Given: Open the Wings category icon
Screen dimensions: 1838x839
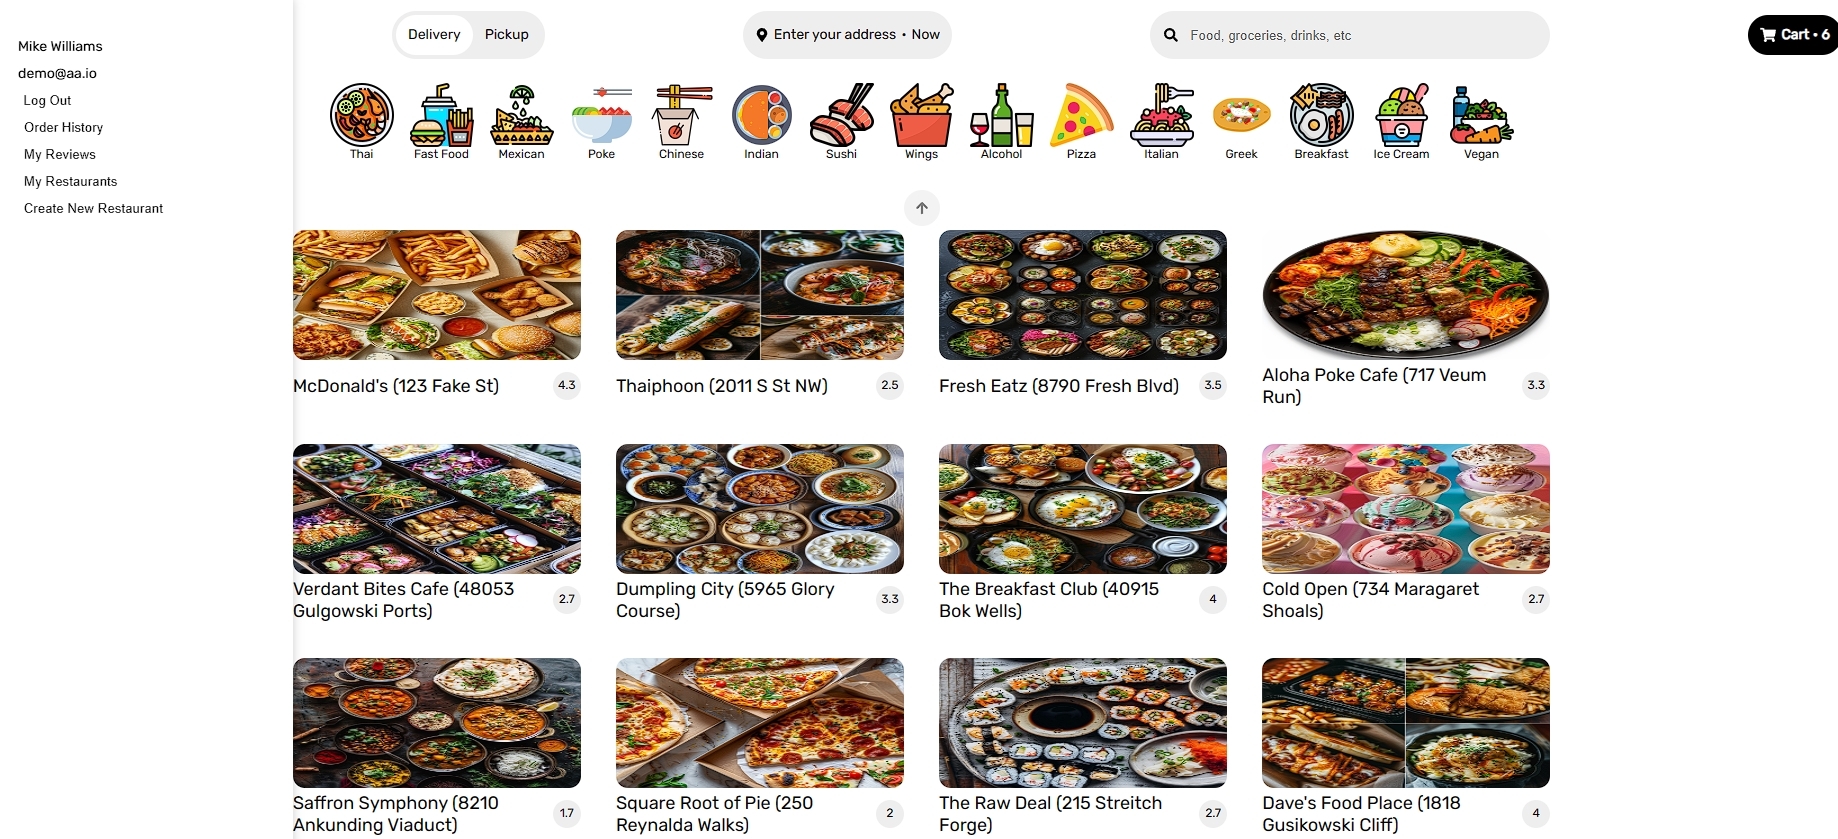Looking at the screenshot, I should coord(921,115).
